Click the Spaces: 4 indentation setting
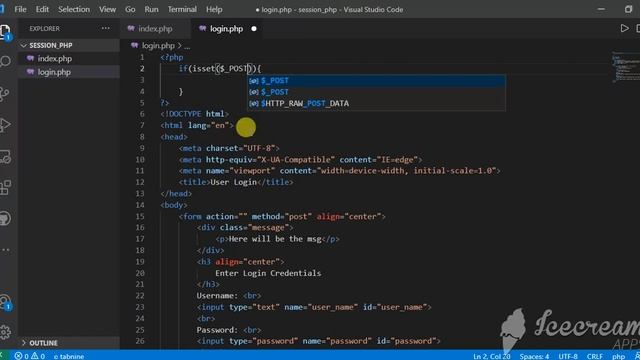640x360 pixels. [x=534, y=356]
